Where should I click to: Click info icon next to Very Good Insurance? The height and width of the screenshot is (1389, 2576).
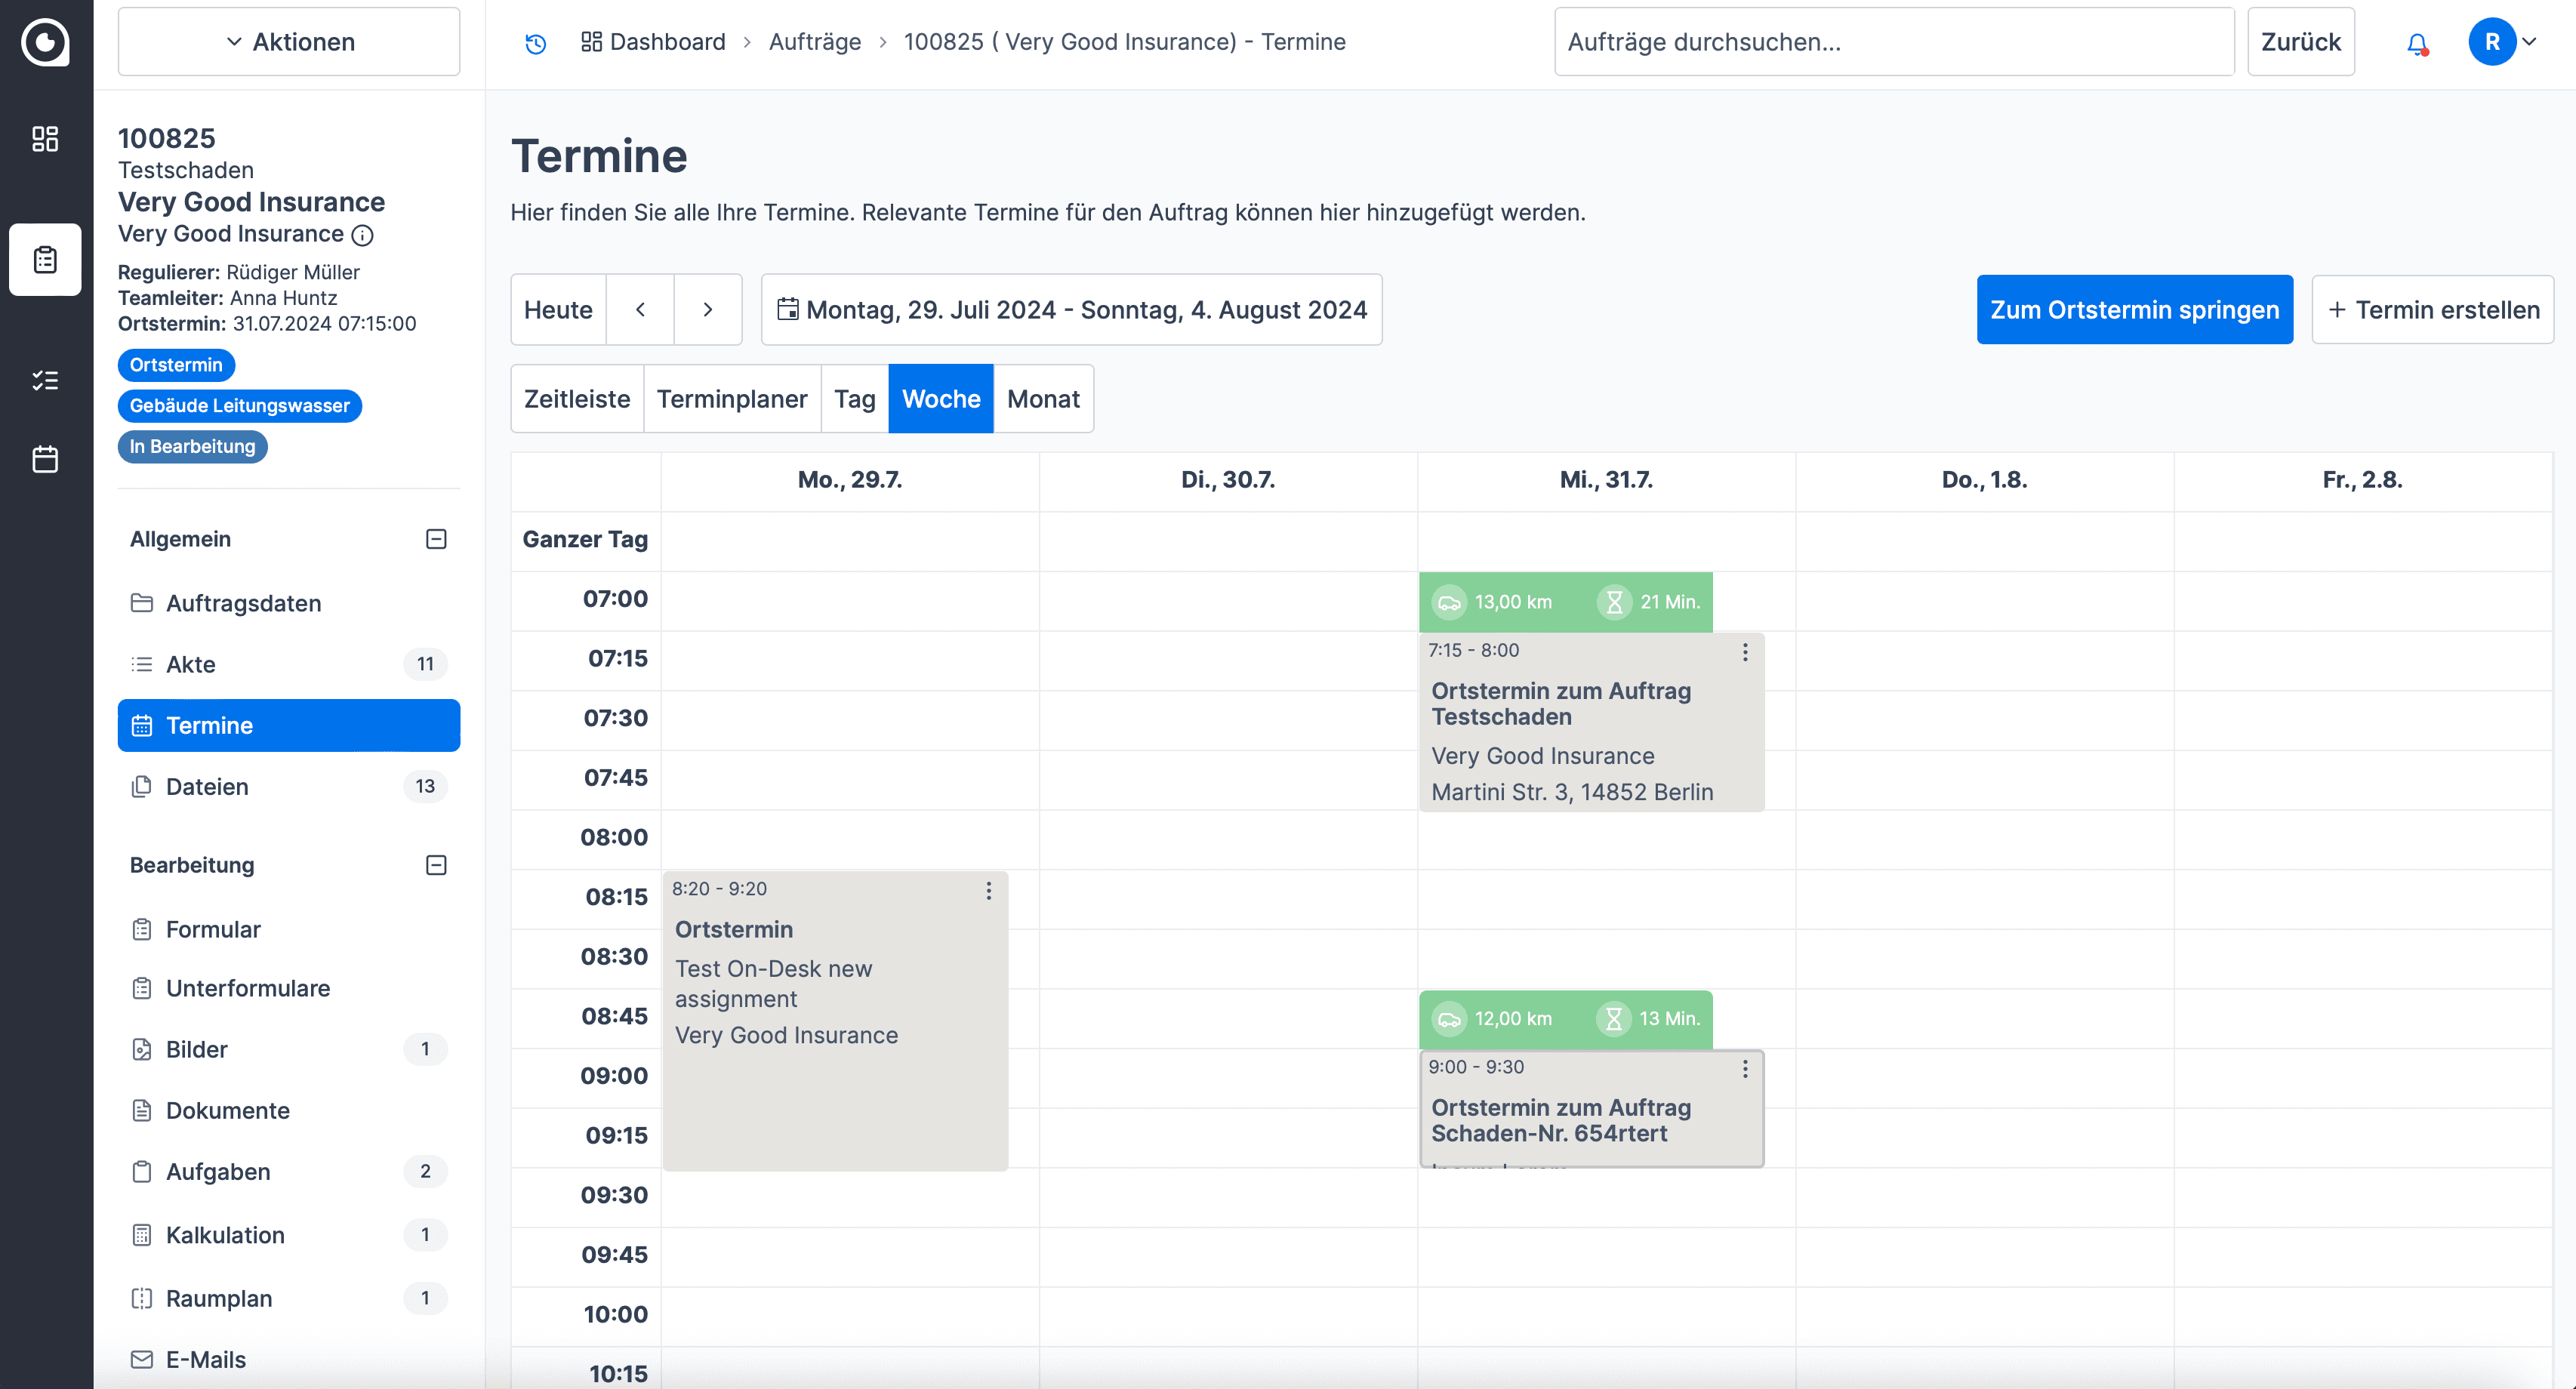(363, 235)
